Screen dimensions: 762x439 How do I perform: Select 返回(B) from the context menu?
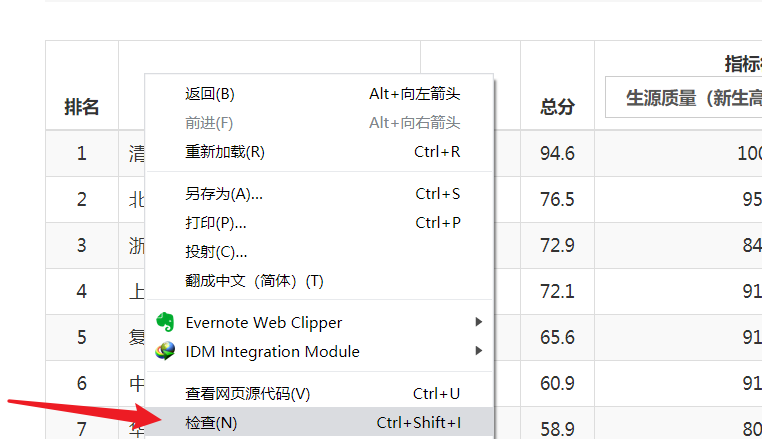(319, 94)
